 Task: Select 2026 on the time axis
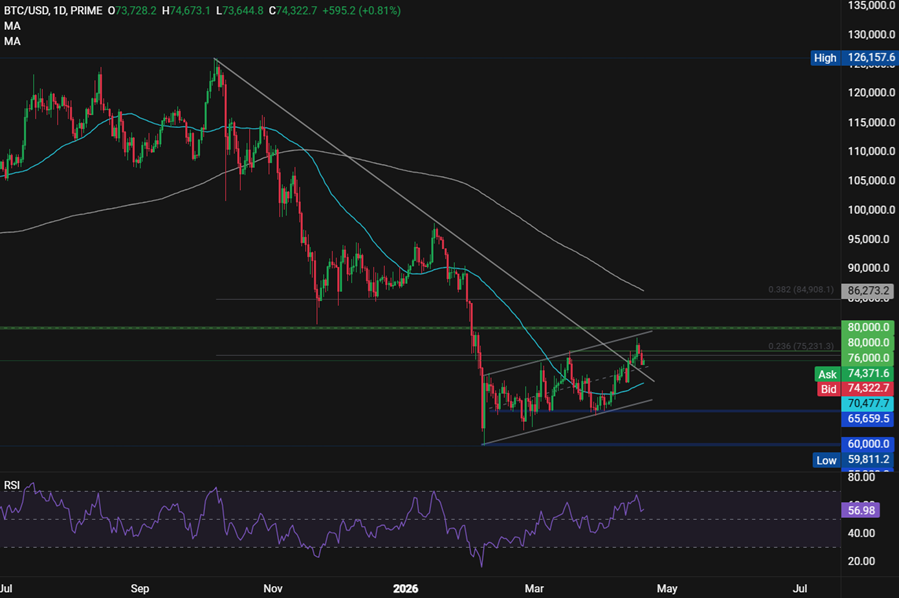point(405,589)
